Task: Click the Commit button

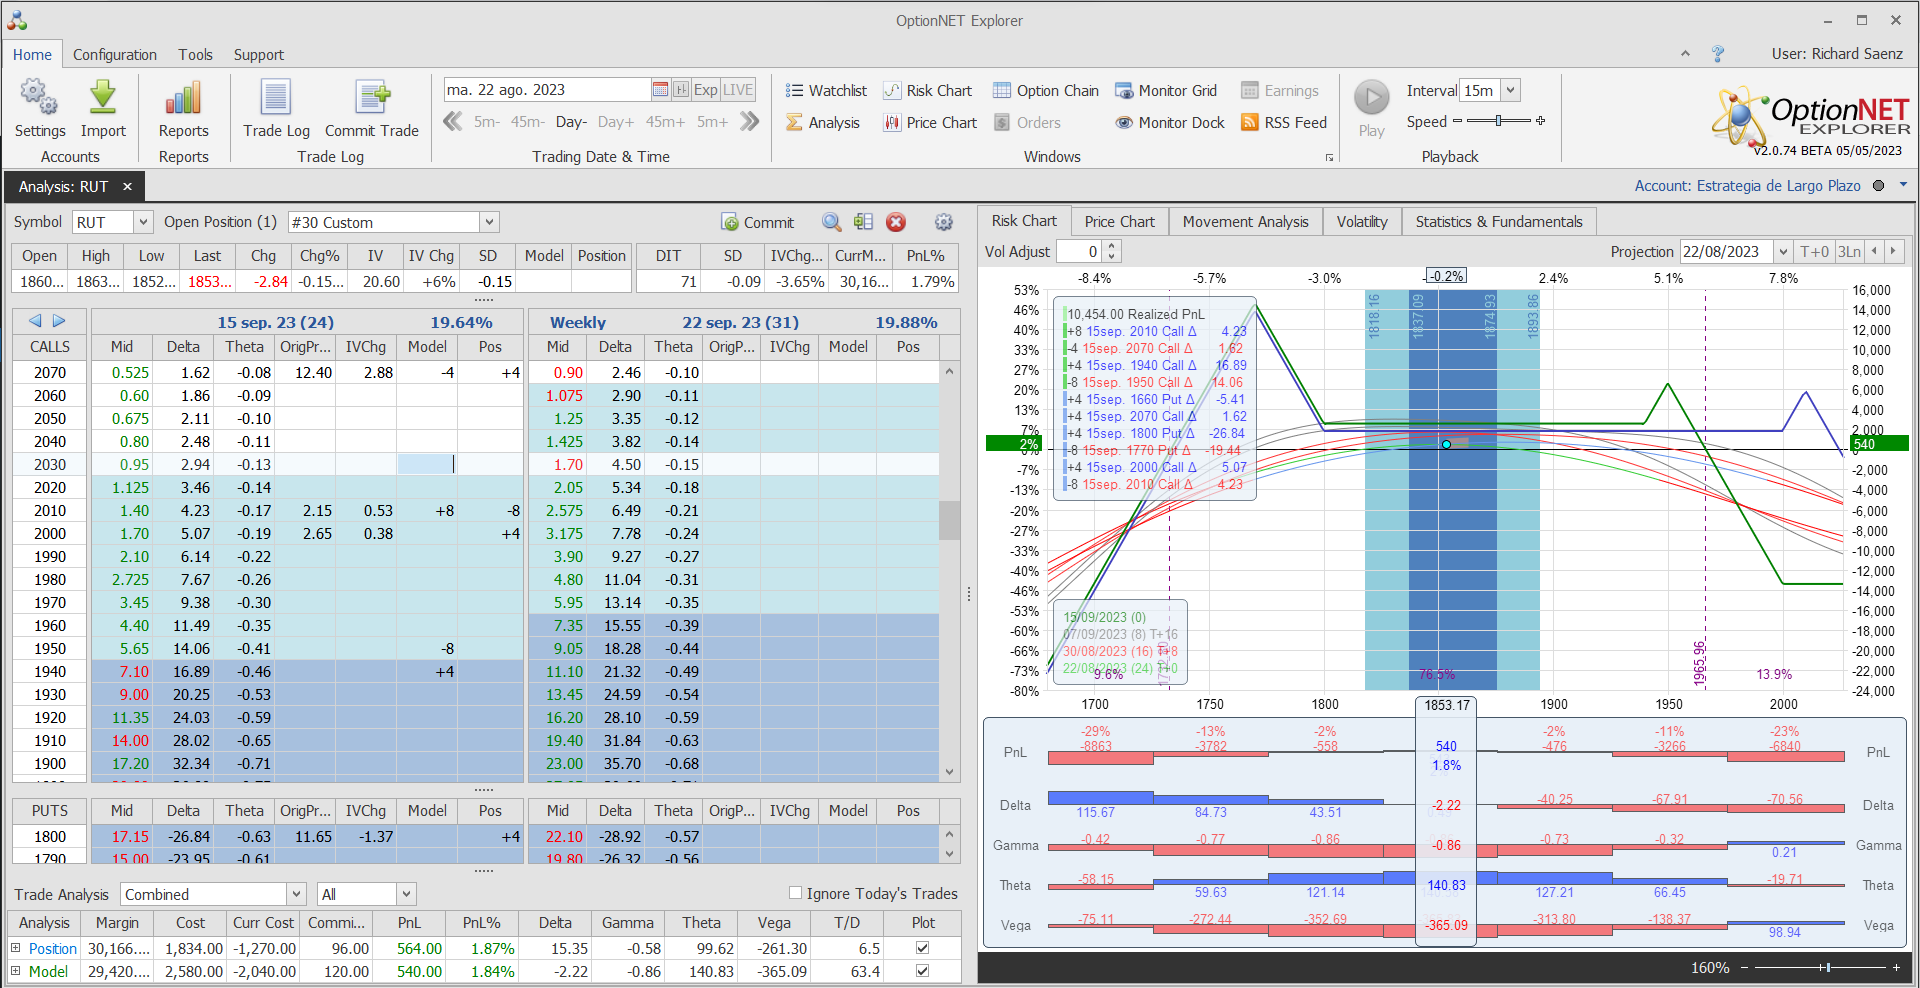Action: [757, 222]
